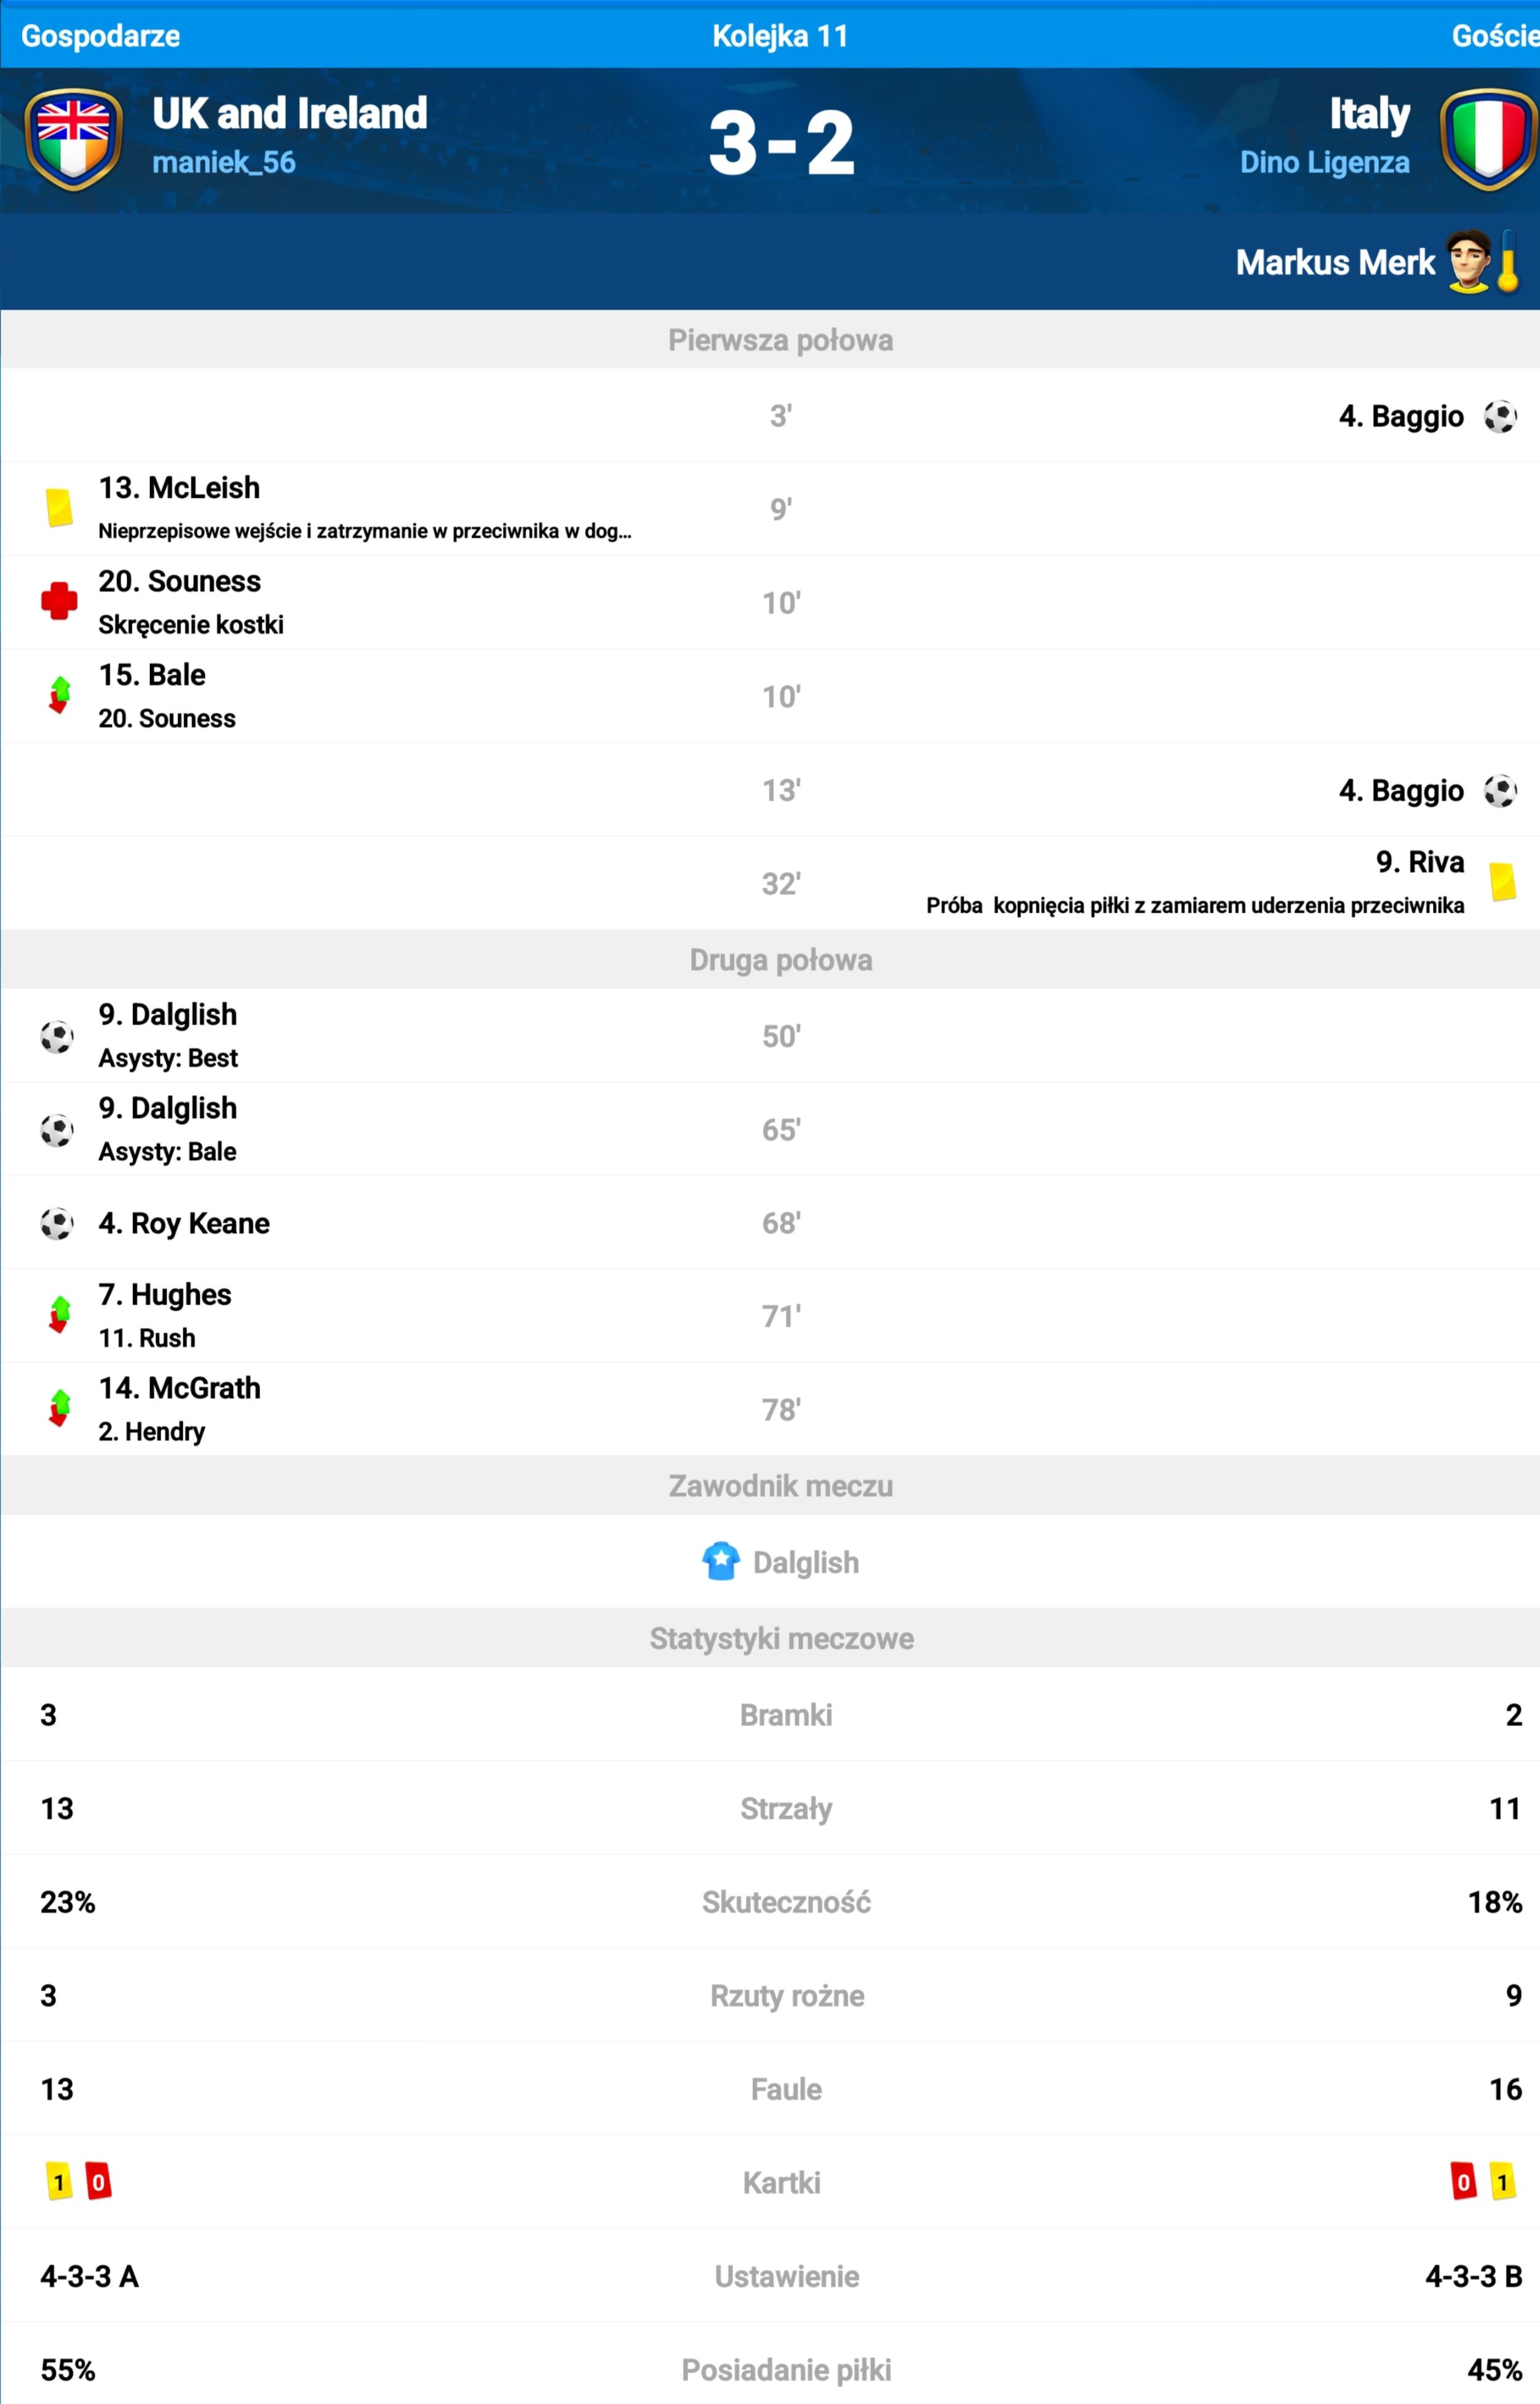This screenshot has width=1540, height=2404.
Task: Select the Kolejka 11 round header
Action: tap(780, 36)
